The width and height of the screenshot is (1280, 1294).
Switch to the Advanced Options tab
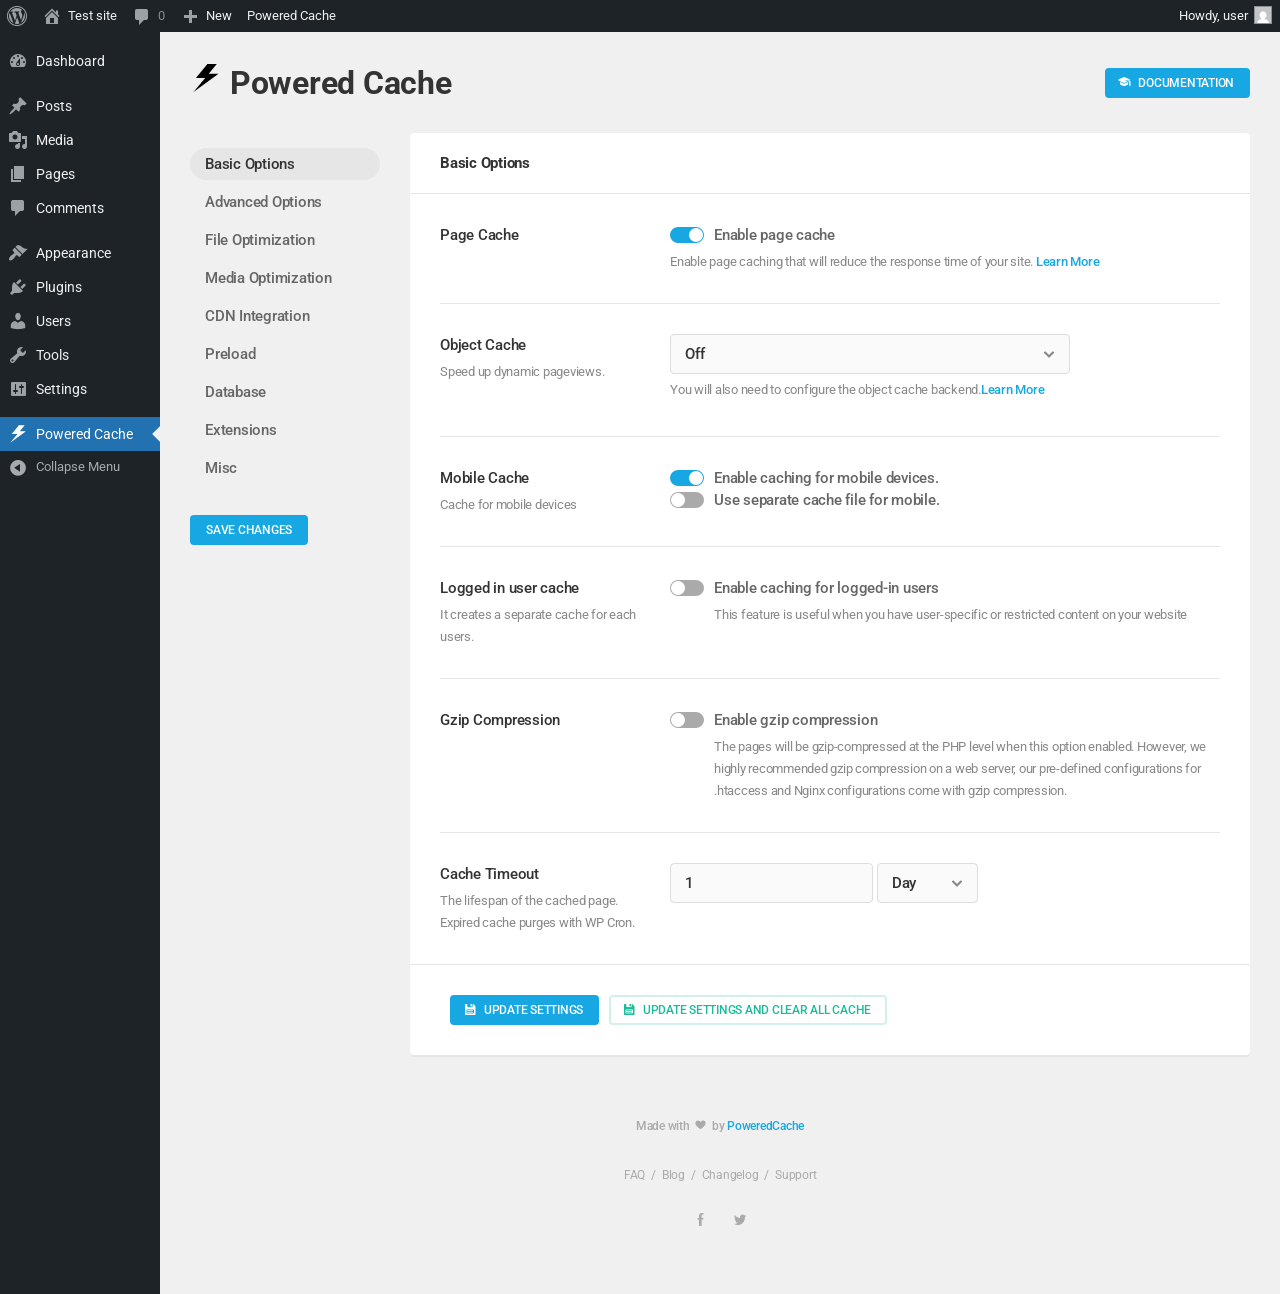263,202
